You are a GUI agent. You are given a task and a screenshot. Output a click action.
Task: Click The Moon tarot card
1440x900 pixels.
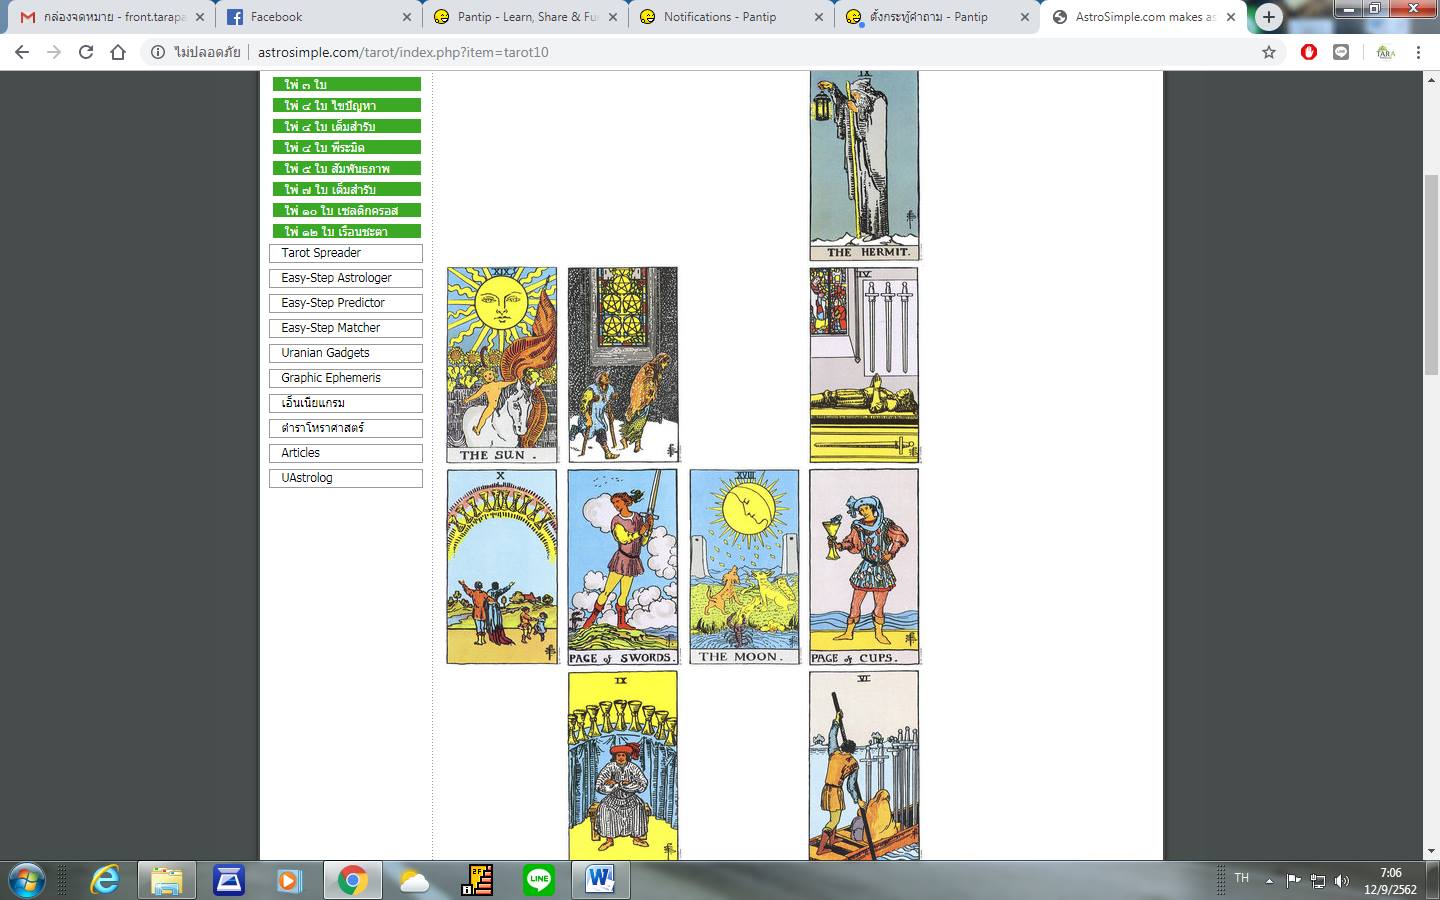tap(744, 567)
